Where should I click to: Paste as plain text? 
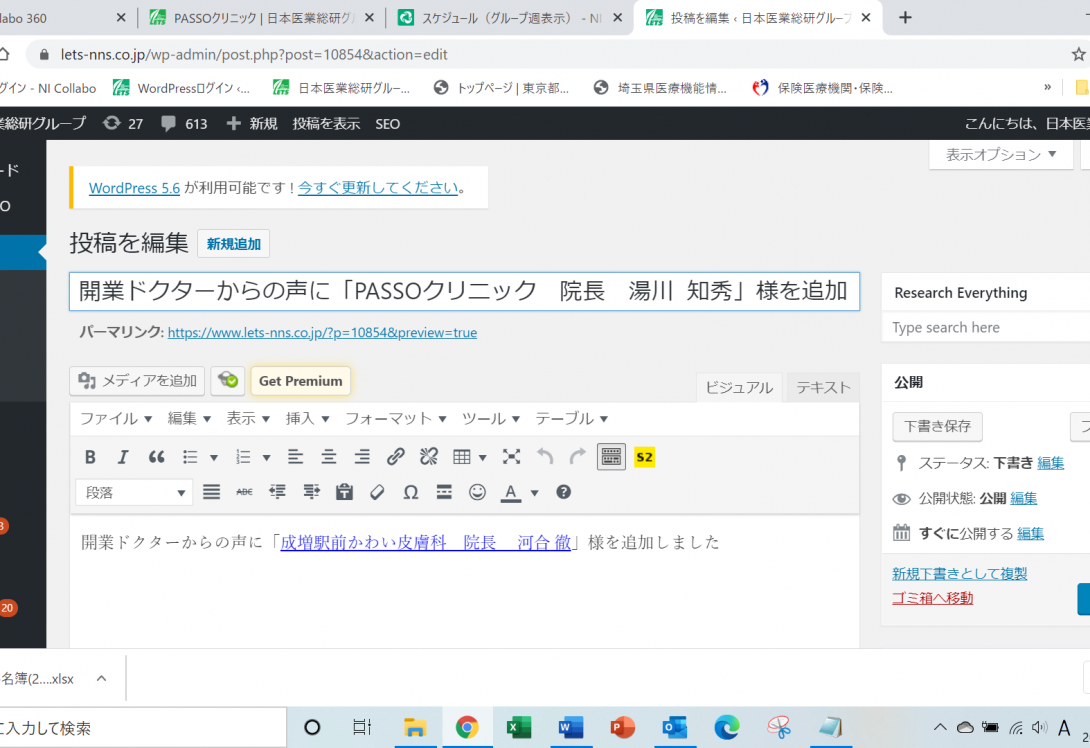click(x=344, y=492)
